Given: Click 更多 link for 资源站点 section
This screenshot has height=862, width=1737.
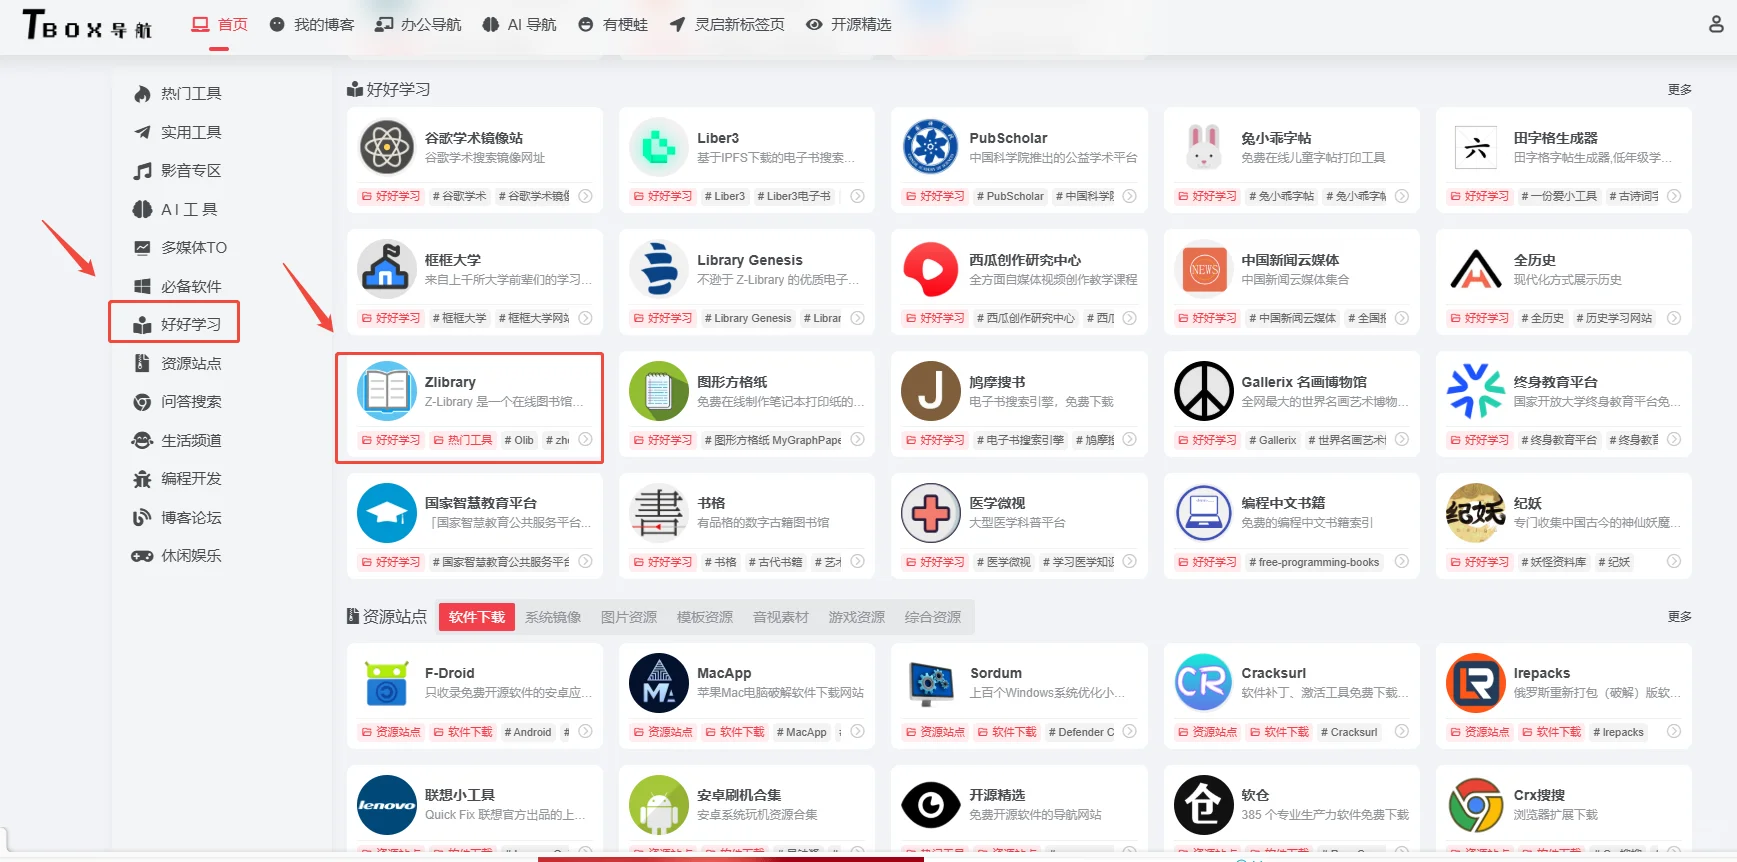Looking at the screenshot, I should [1680, 616].
